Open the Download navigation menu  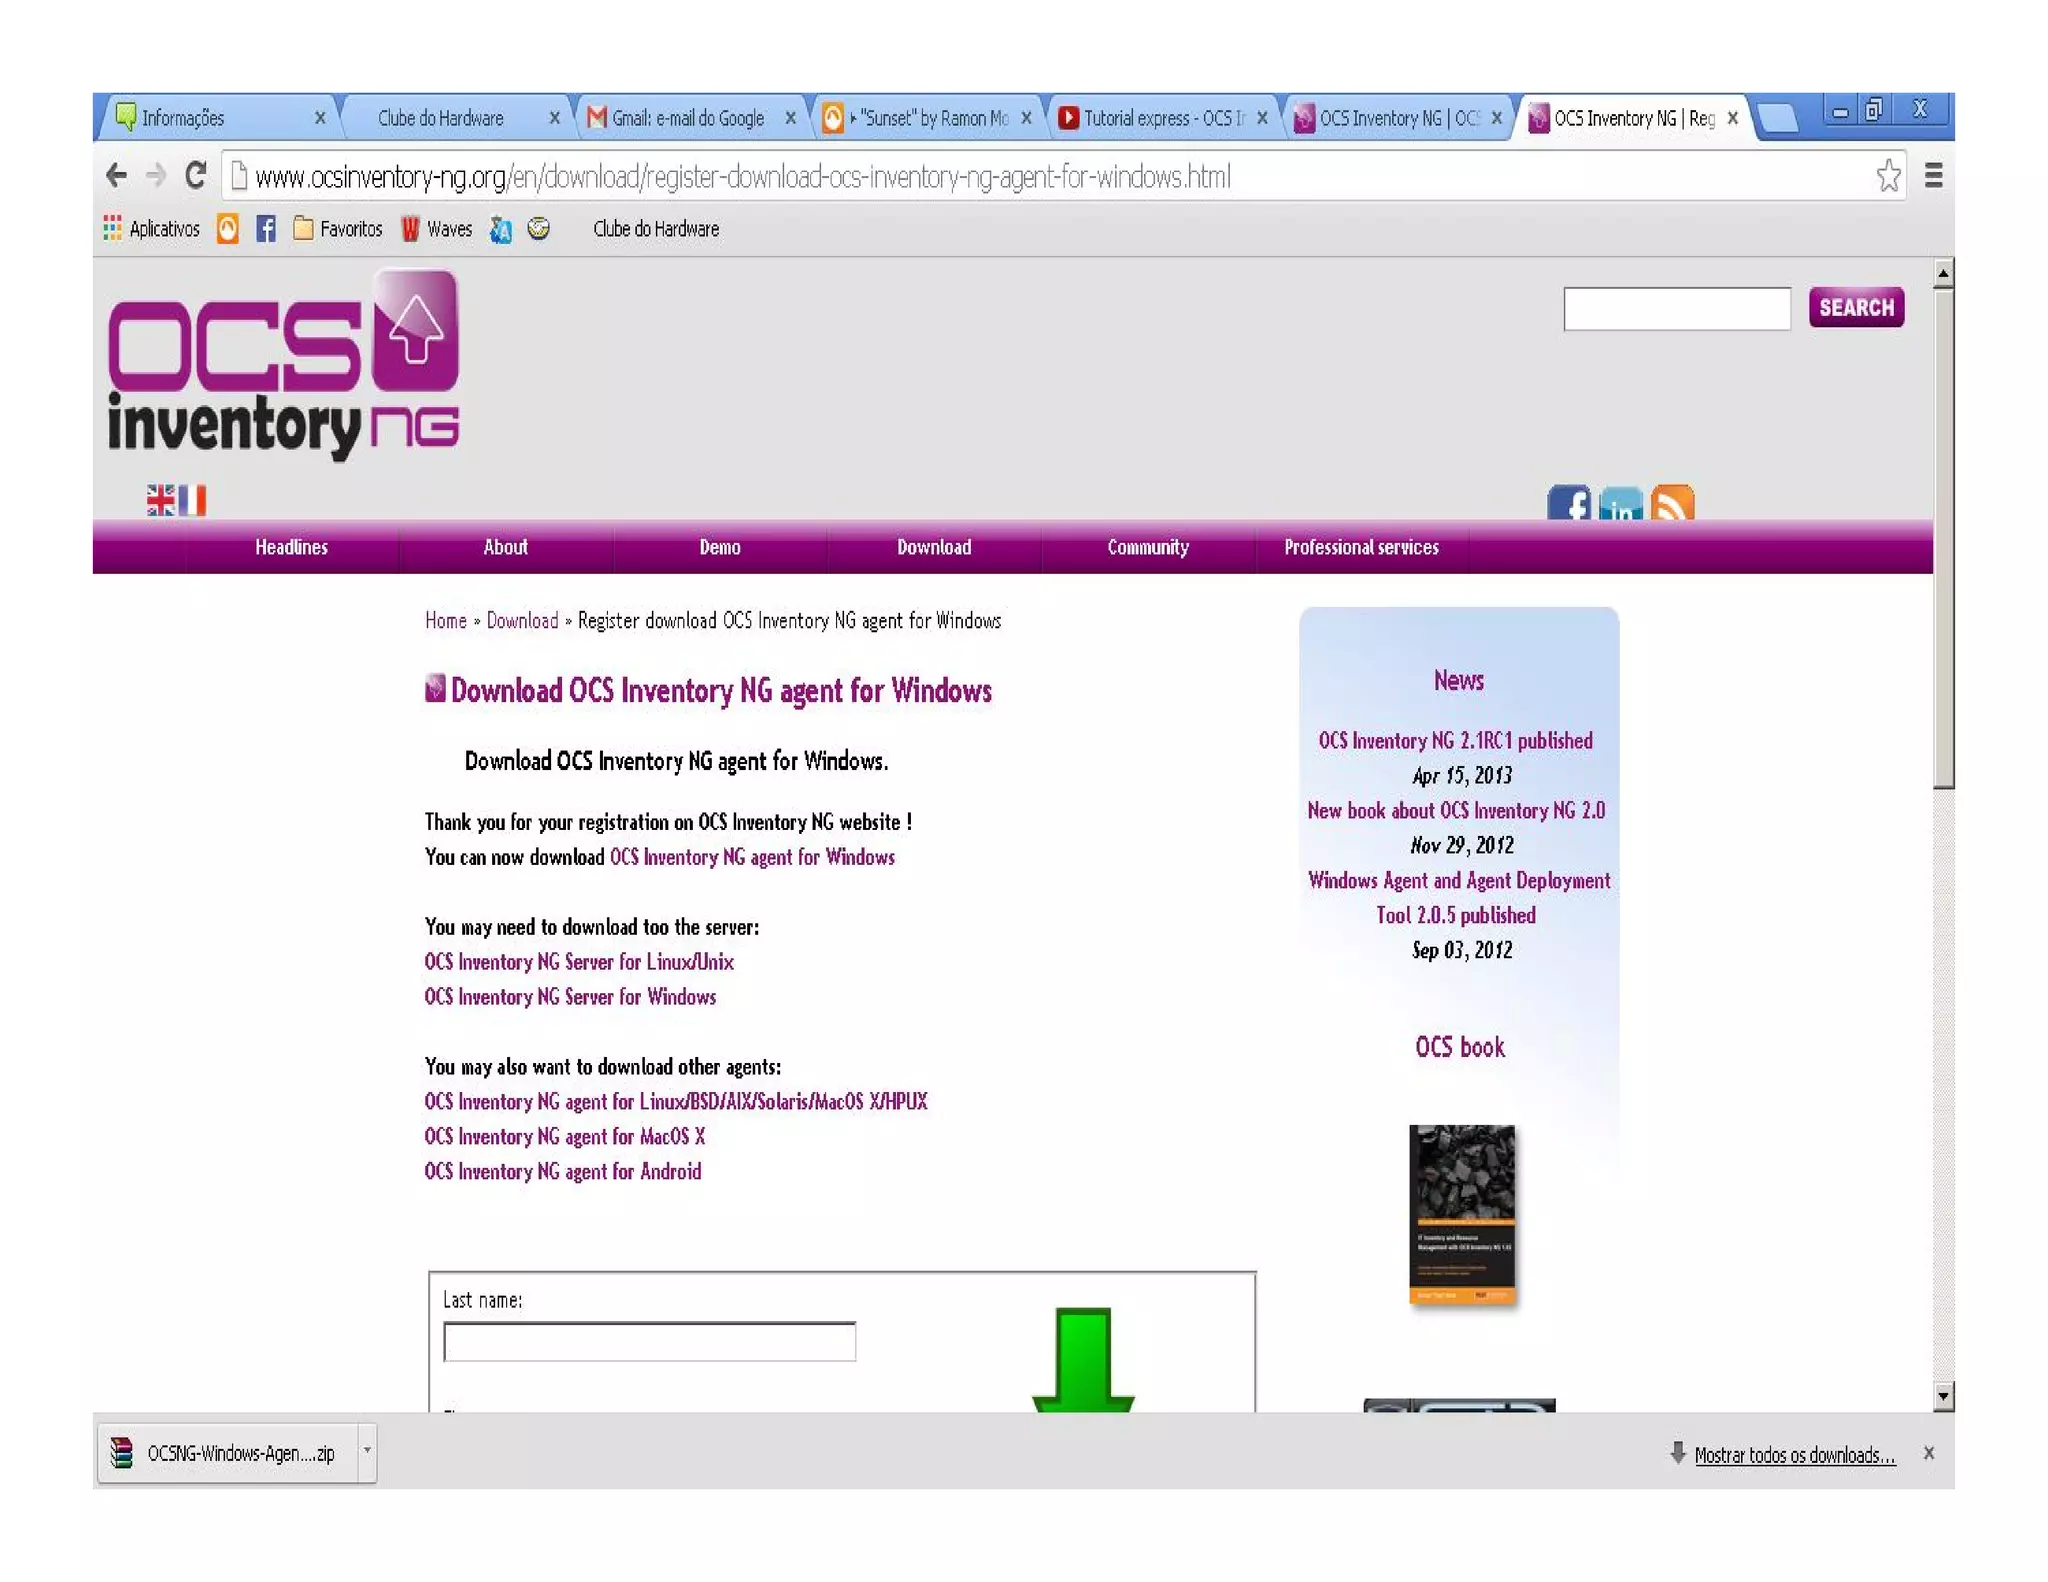[x=933, y=547]
